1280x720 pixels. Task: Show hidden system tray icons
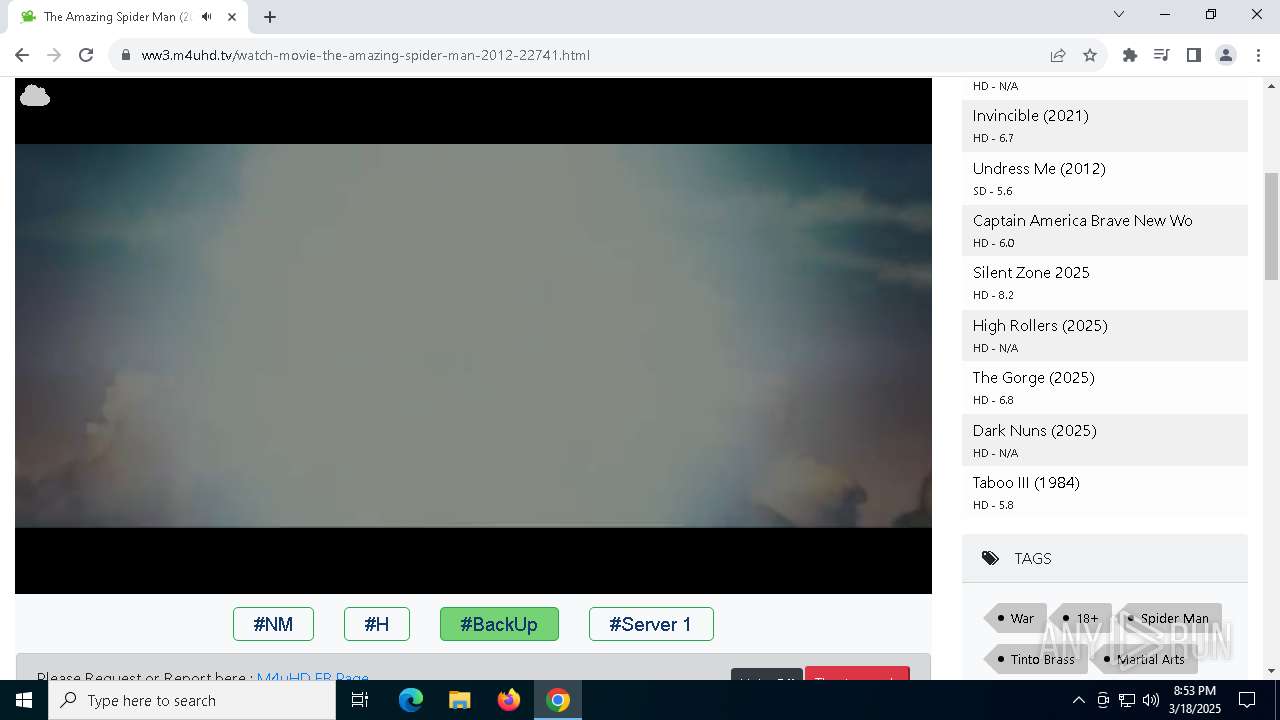(x=1078, y=700)
